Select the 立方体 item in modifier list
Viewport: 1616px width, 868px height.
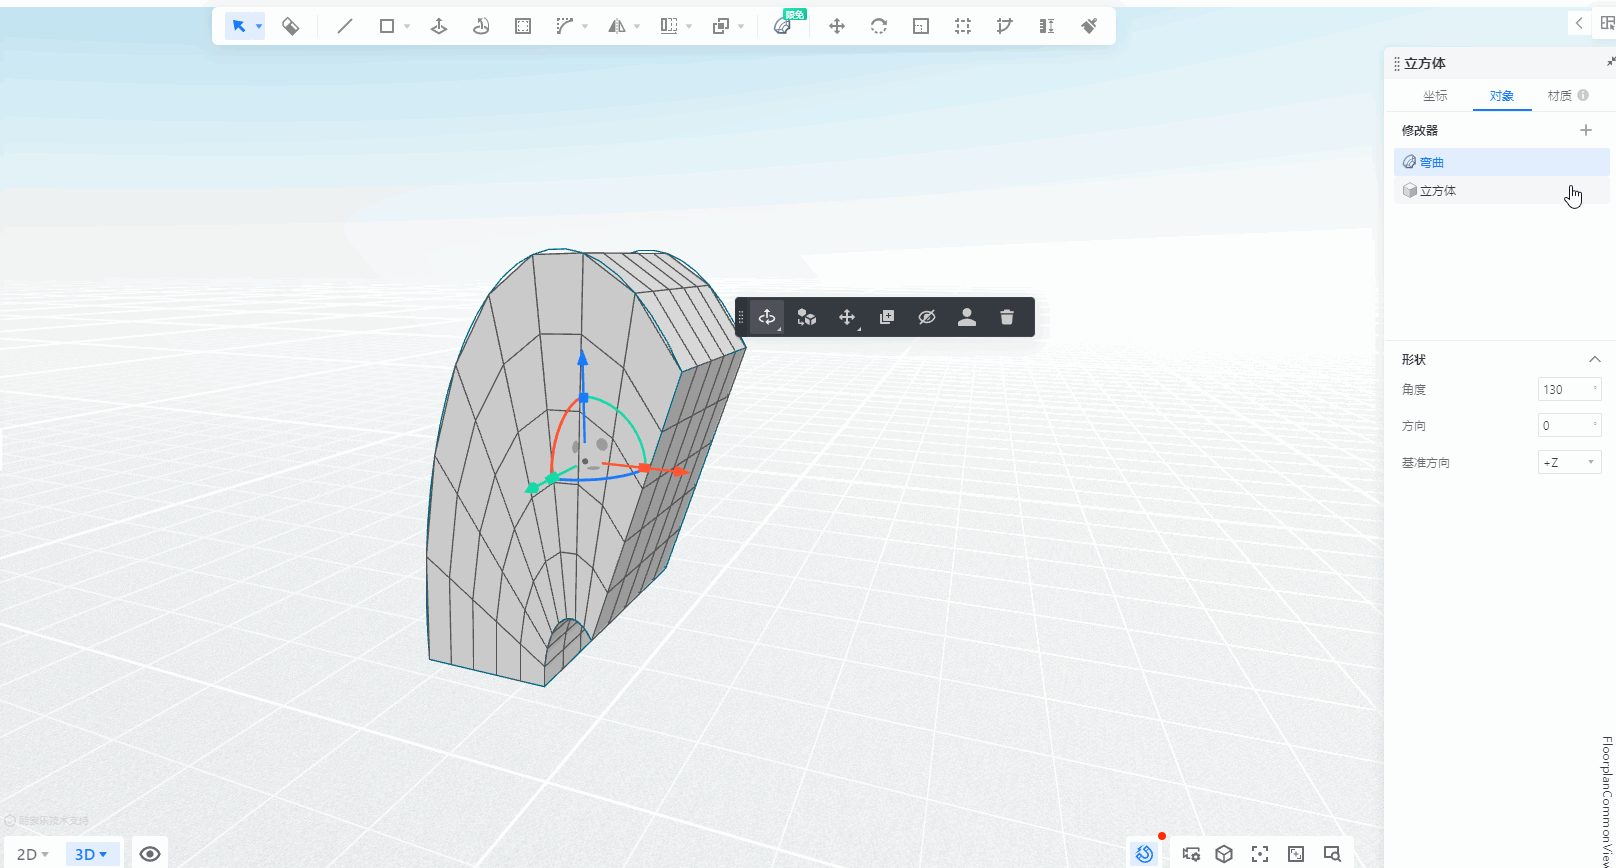tap(1438, 191)
